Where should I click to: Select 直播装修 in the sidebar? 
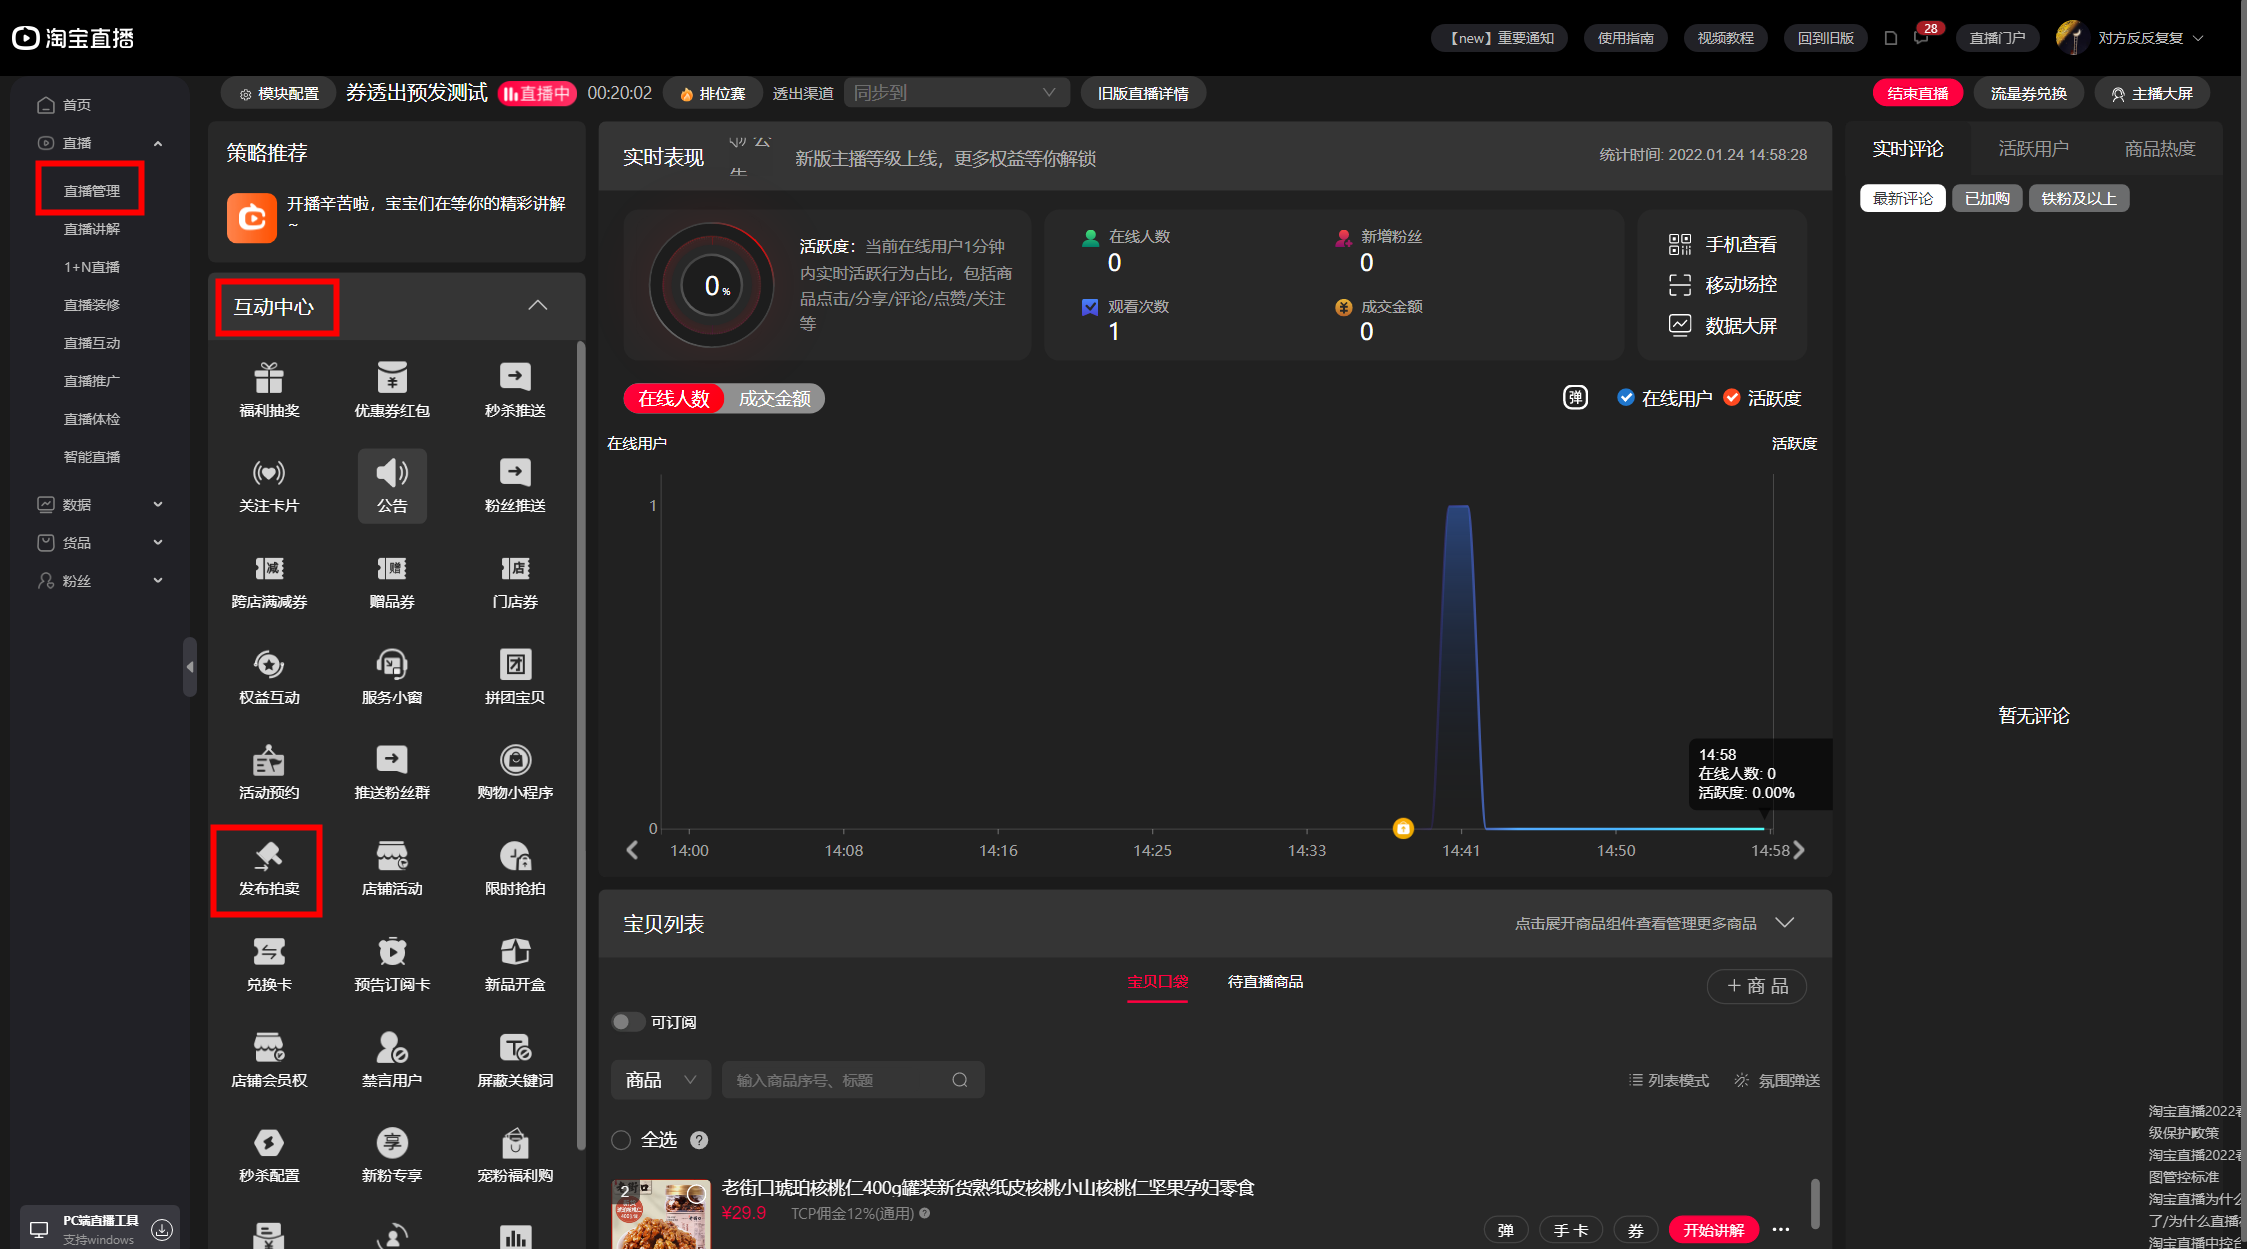tap(92, 305)
